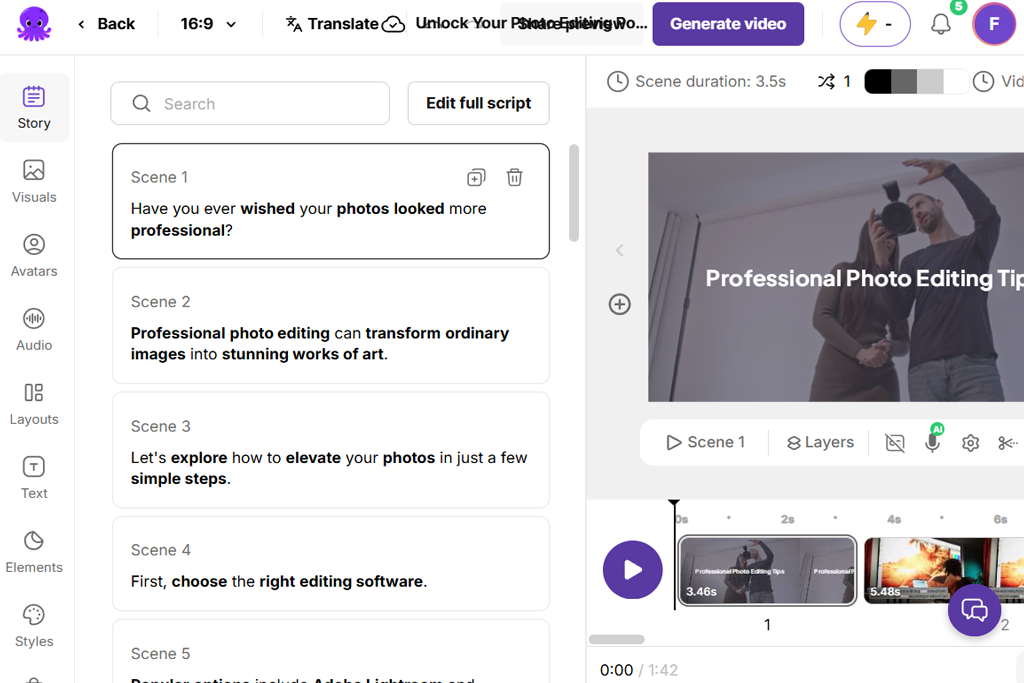Duplicate Scene 1 with the copy icon

[x=476, y=177]
